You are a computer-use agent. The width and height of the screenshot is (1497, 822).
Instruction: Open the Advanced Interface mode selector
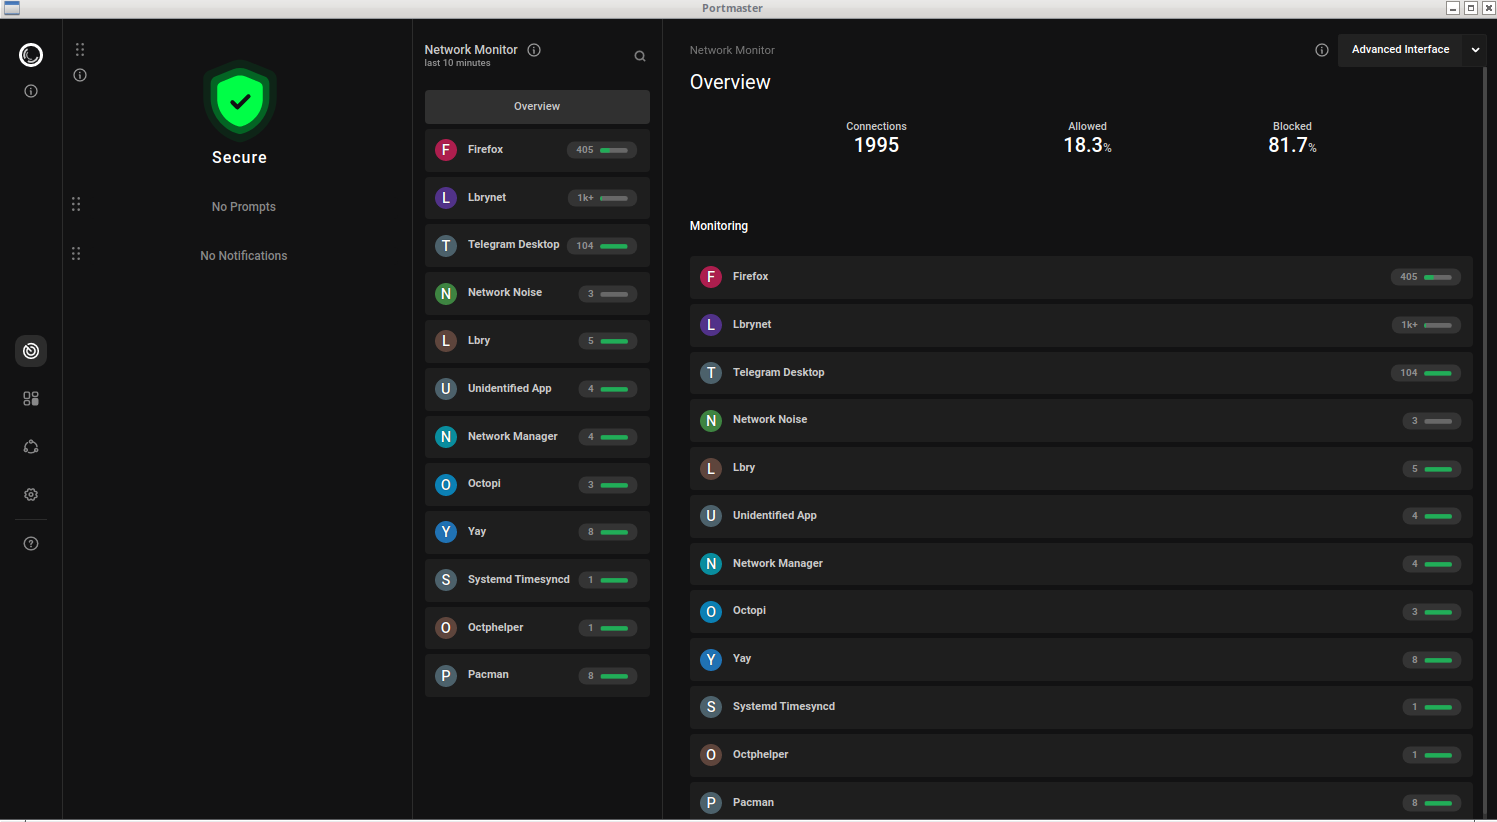click(1400, 50)
